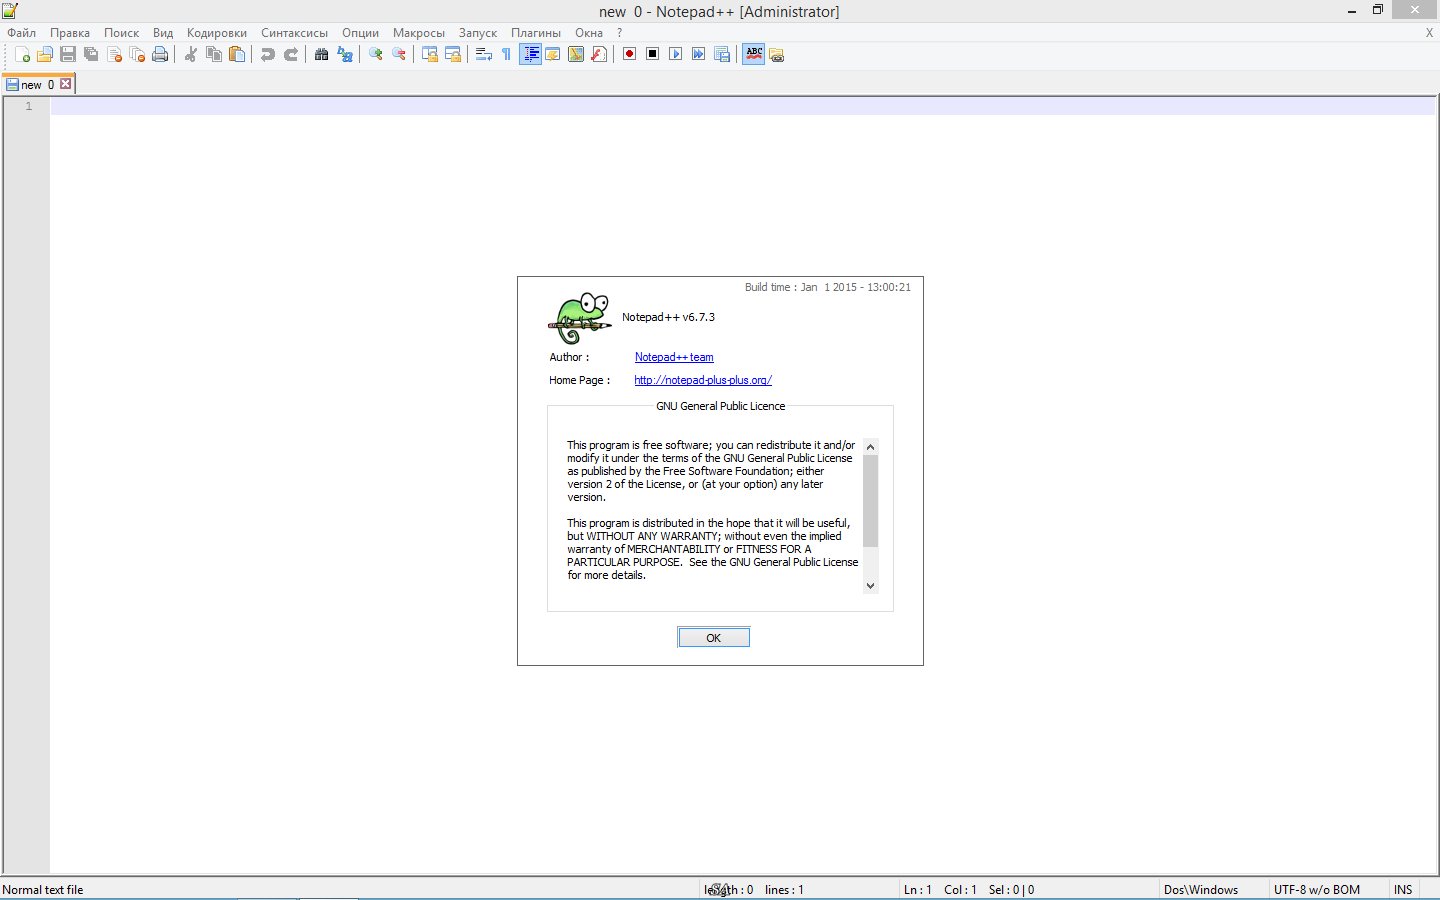This screenshot has height=900, width=1440.
Task: Click the Replace toolbar icon
Action: coord(345,54)
